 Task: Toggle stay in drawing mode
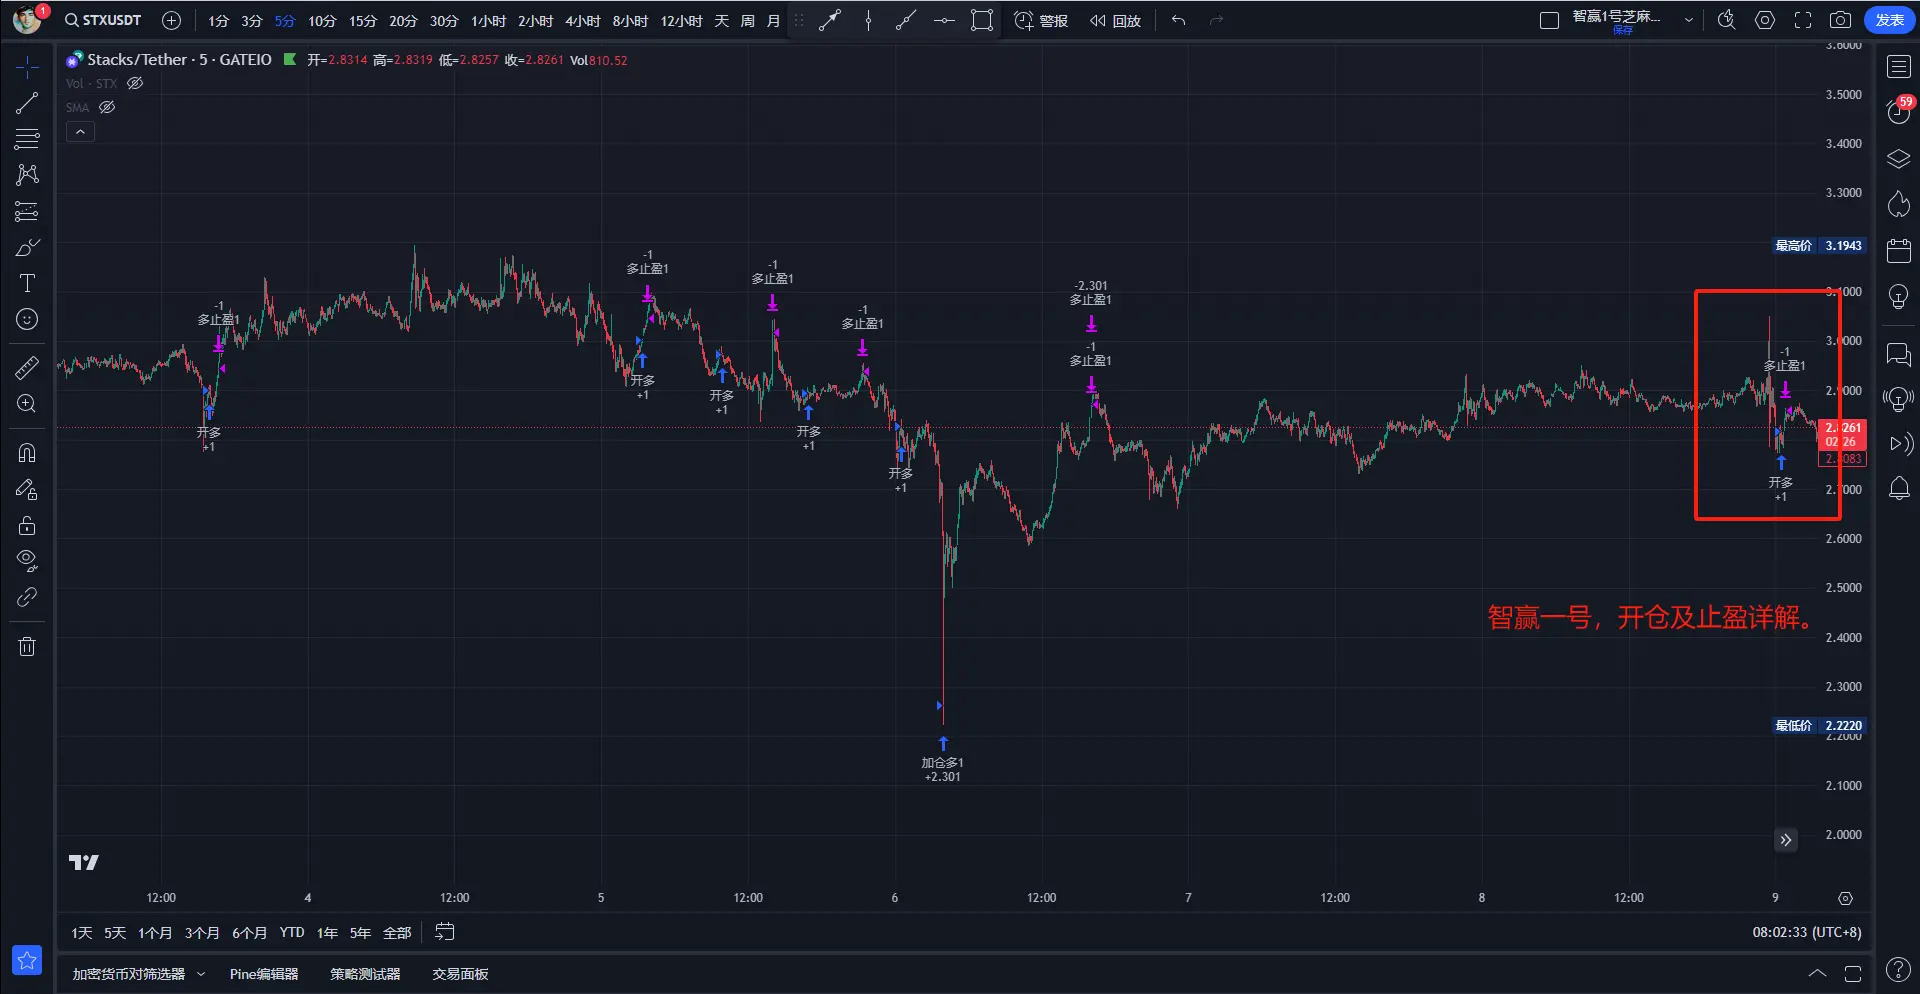point(27,489)
